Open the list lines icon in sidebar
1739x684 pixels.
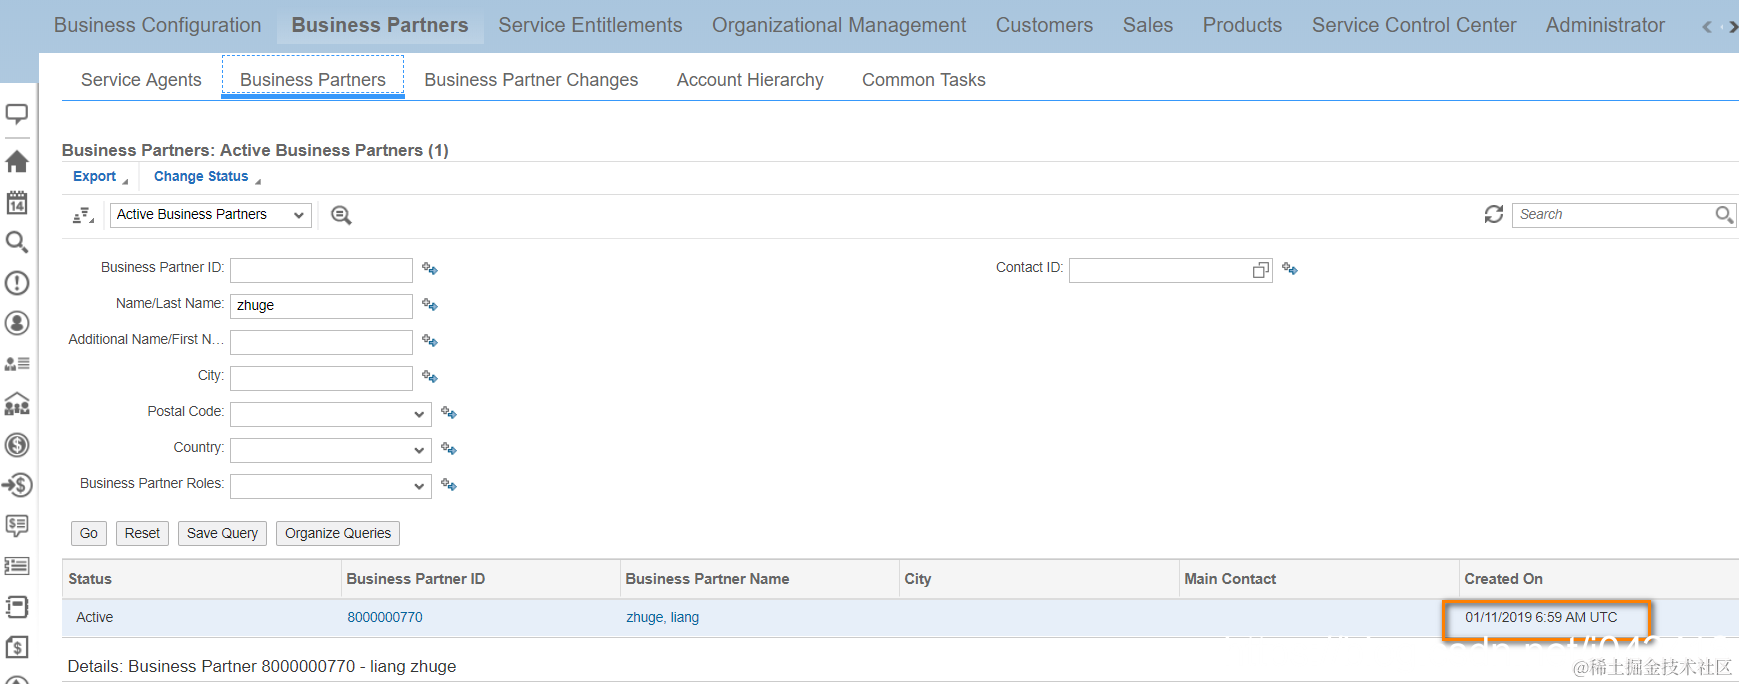pyautogui.click(x=17, y=566)
